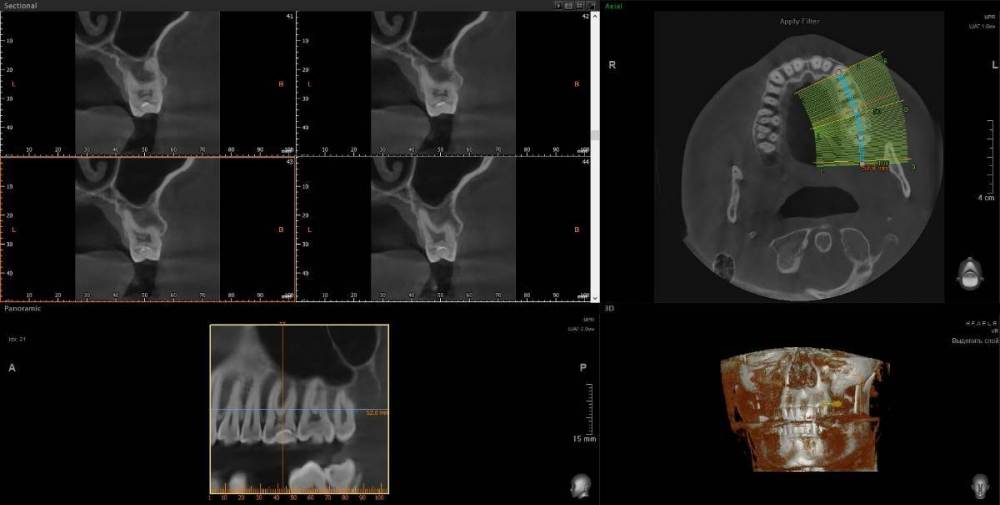Click Apply Filter in the Axial view
1000x505 pixels.
pyautogui.click(x=800, y=21)
